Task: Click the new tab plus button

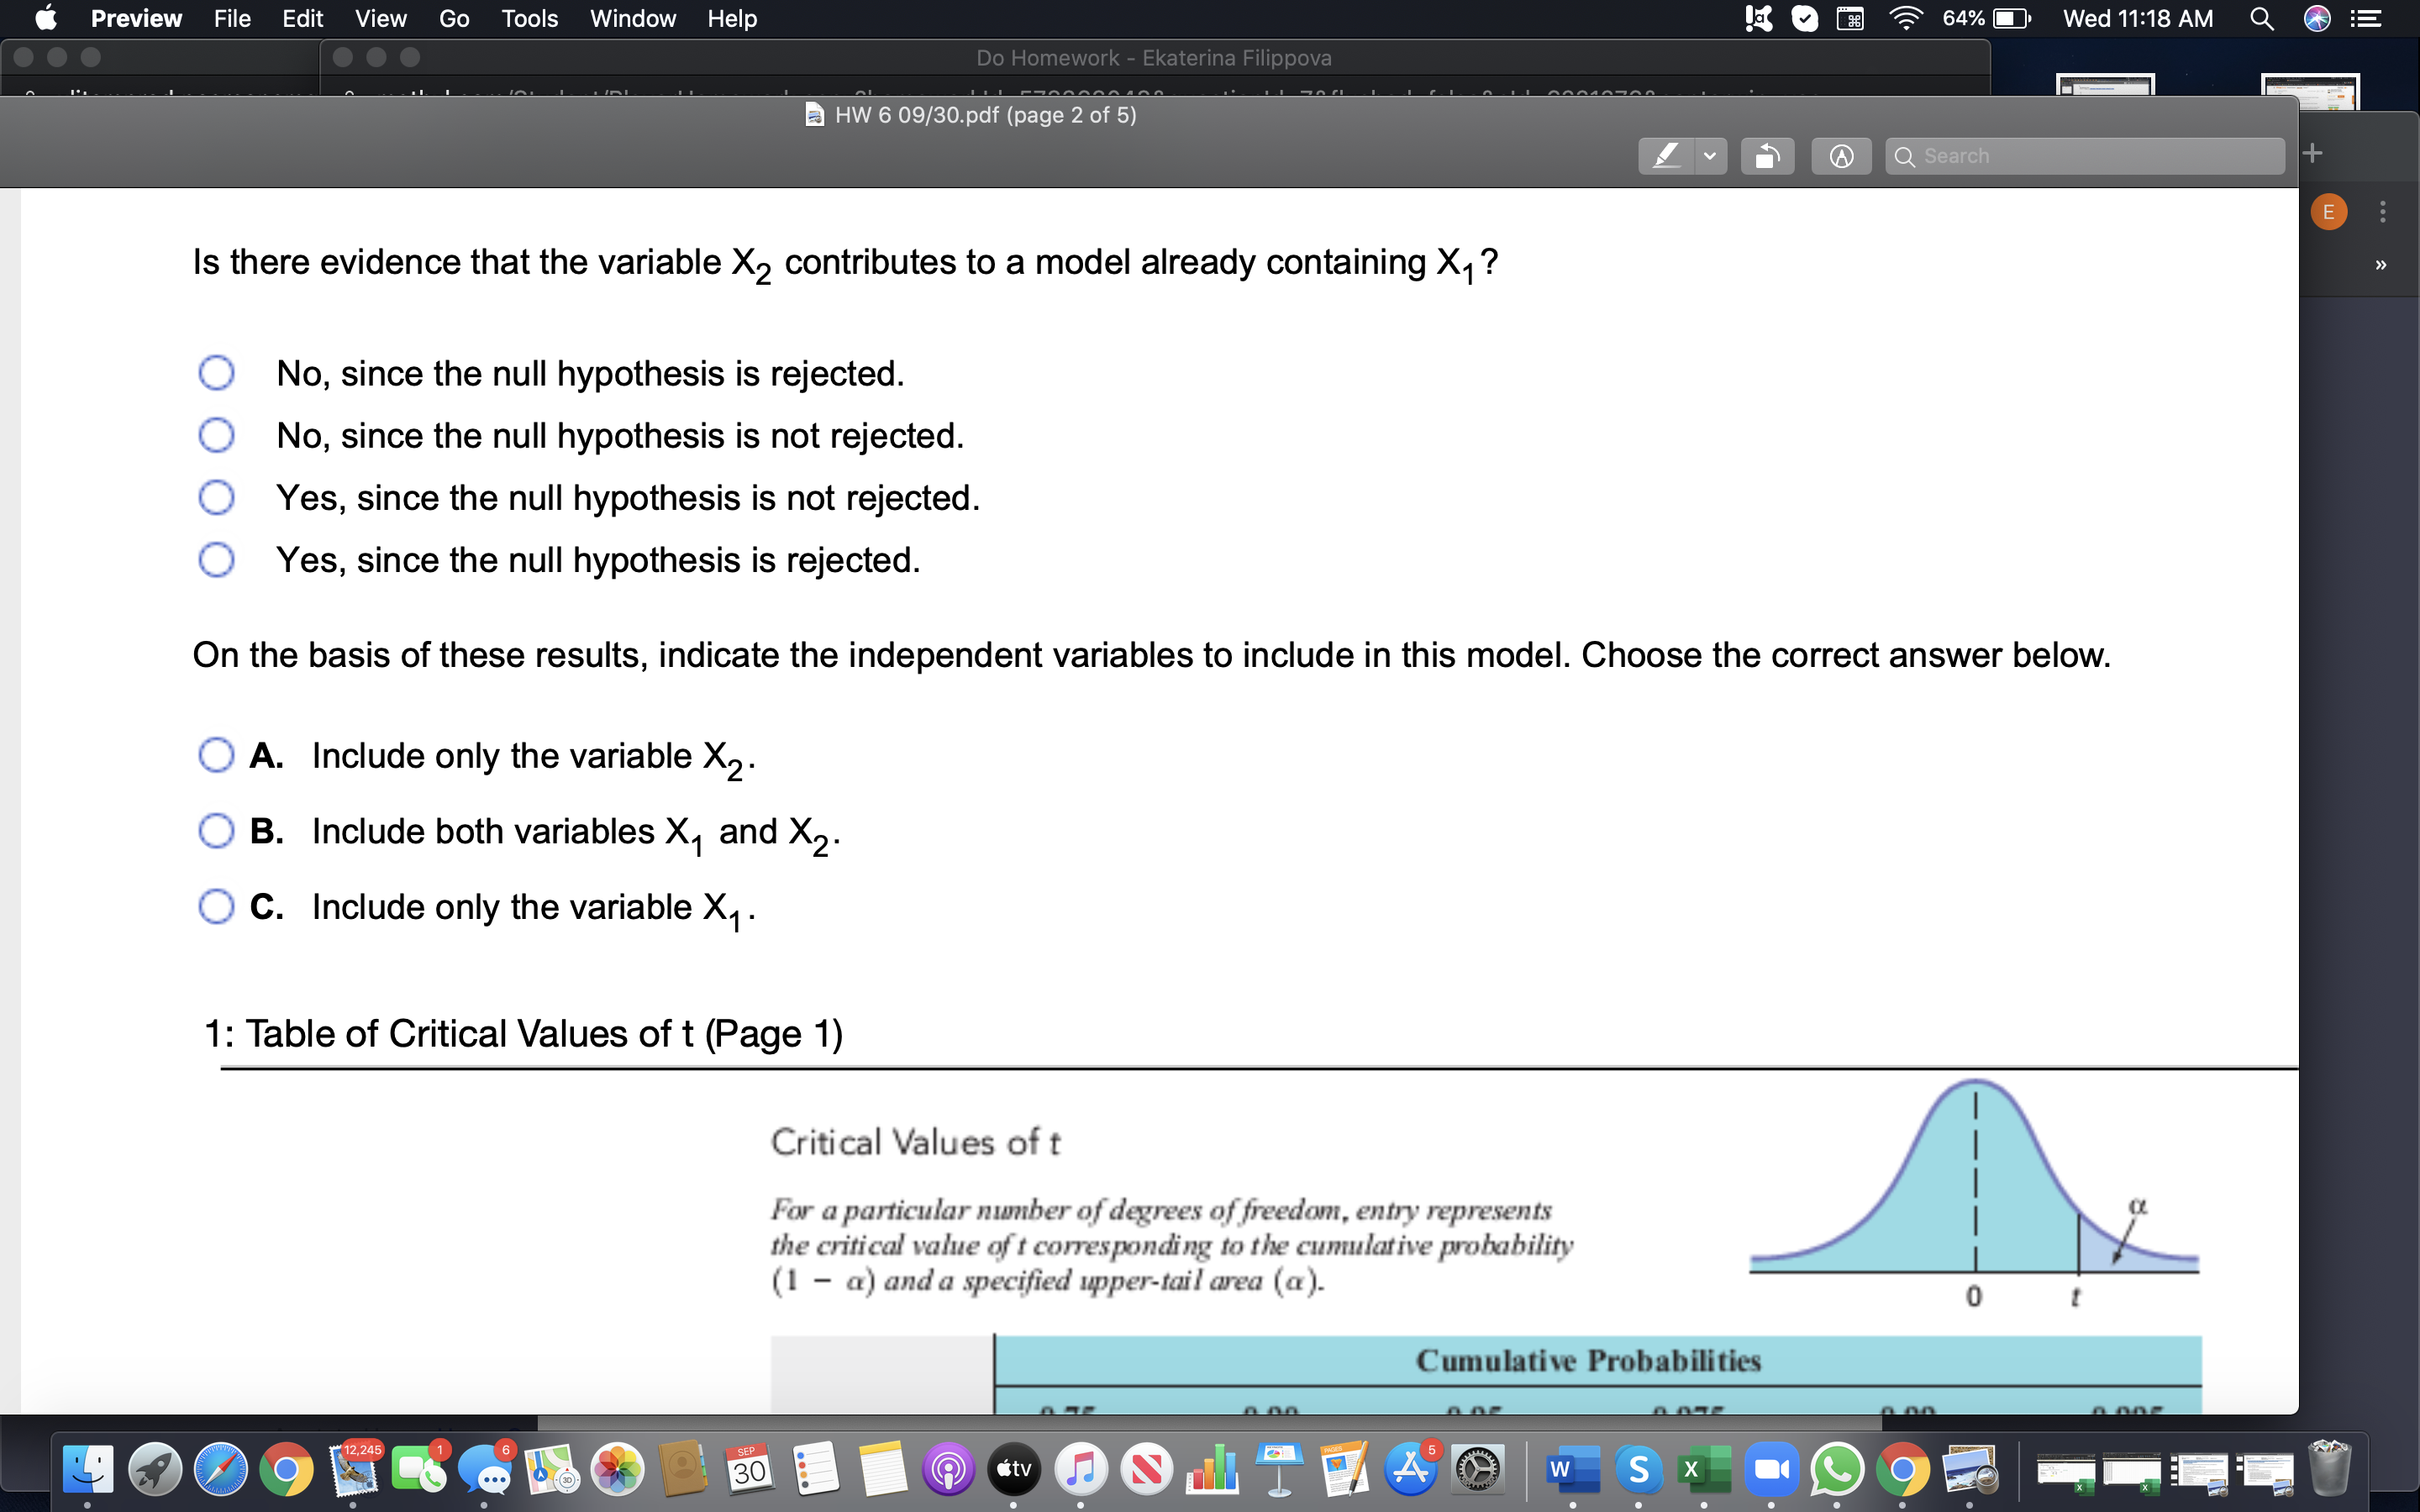Action: point(2313,152)
